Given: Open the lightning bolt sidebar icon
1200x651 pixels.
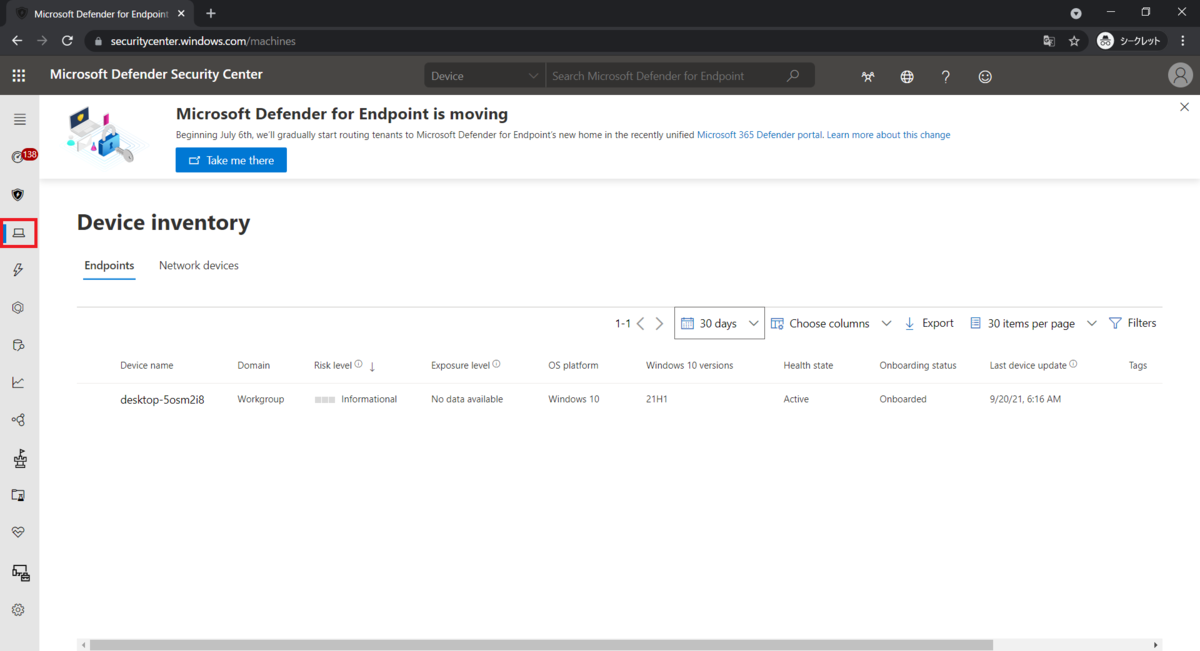Looking at the screenshot, I should pyautogui.click(x=18, y=270).
